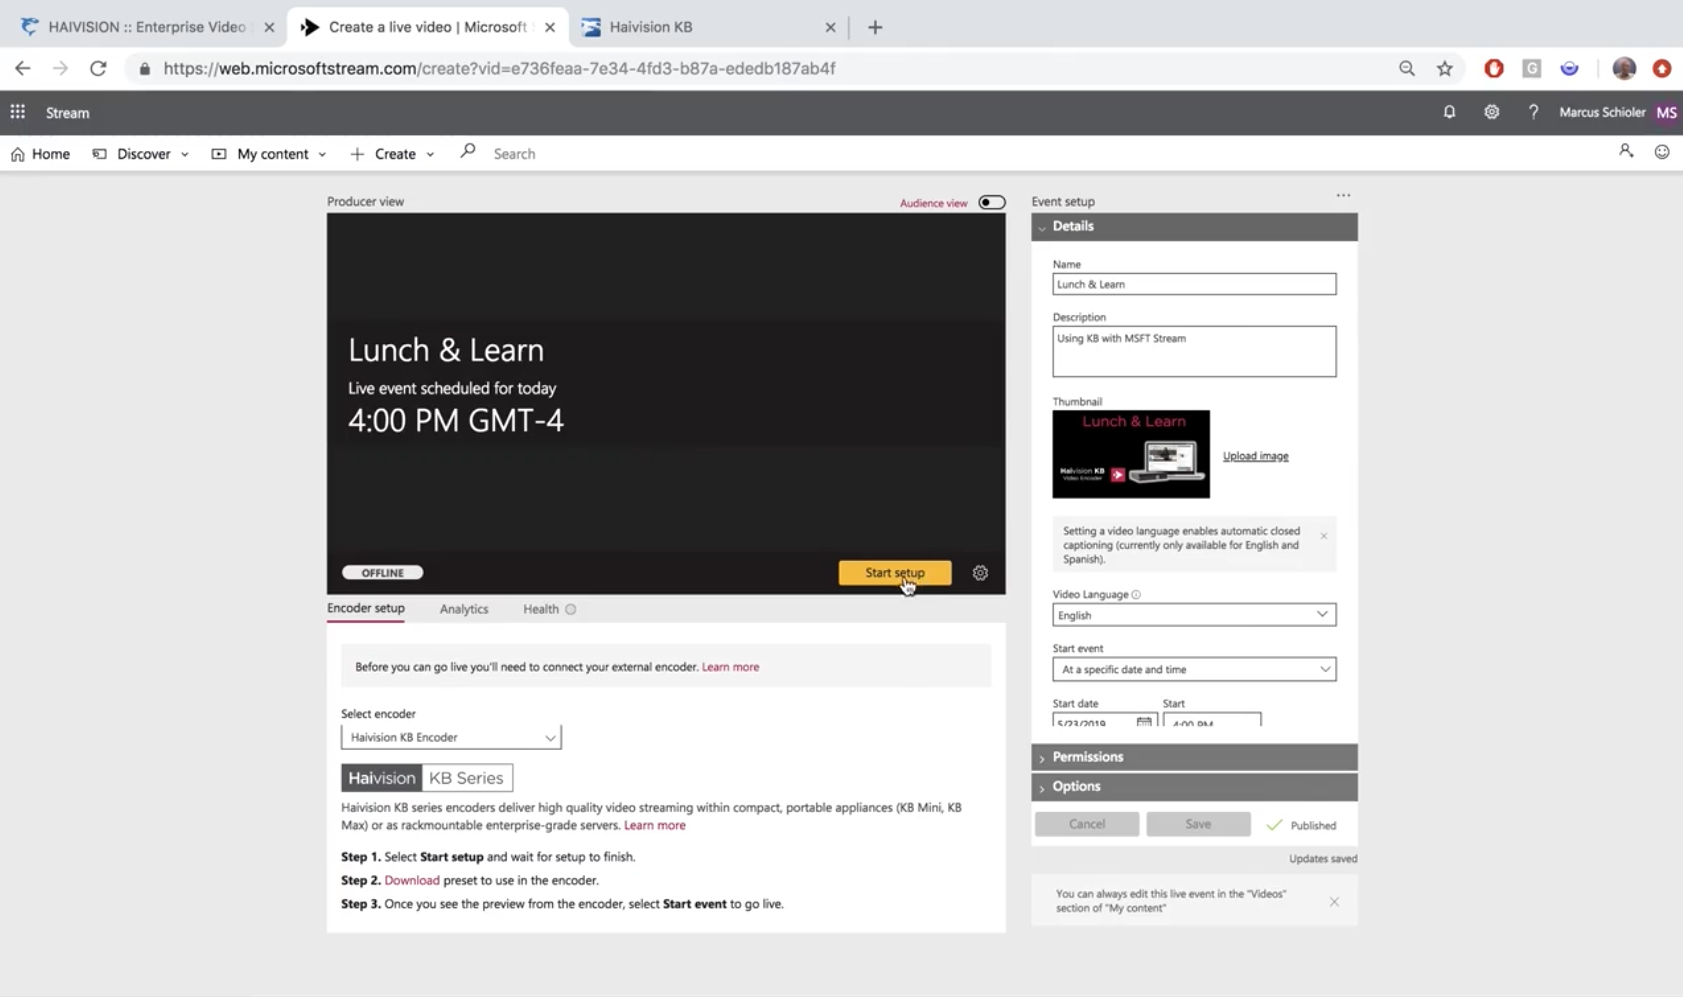
Task: Click the Lunch & Learn thumbnail image
Action: click(x=1131, y=454)
